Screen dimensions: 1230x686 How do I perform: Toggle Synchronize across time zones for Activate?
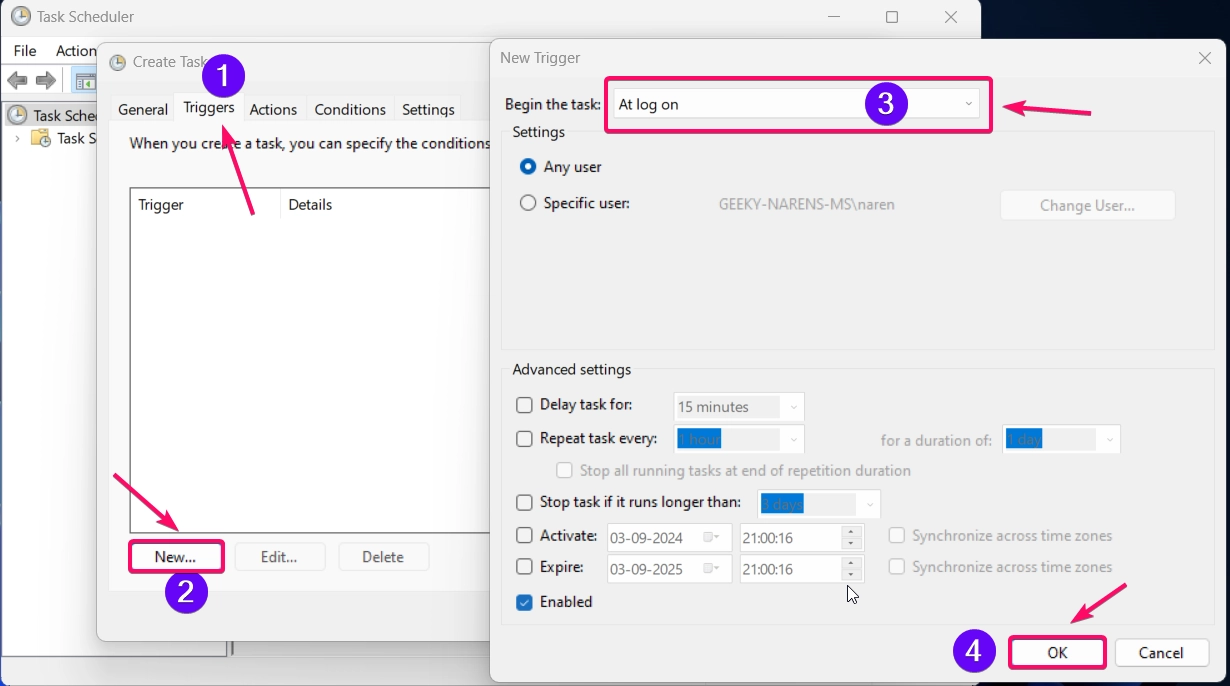[x=897, y=536]
